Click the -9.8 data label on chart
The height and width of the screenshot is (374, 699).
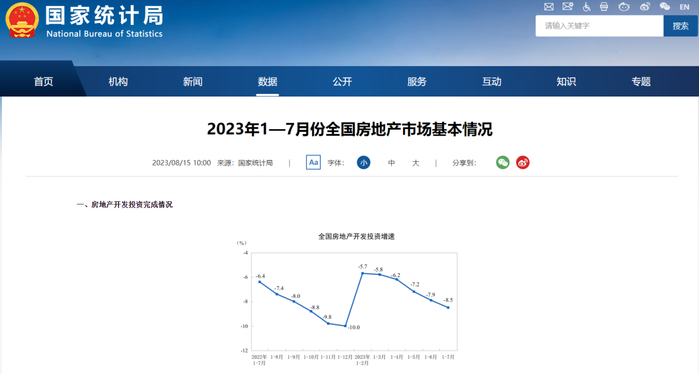(327, 317)
